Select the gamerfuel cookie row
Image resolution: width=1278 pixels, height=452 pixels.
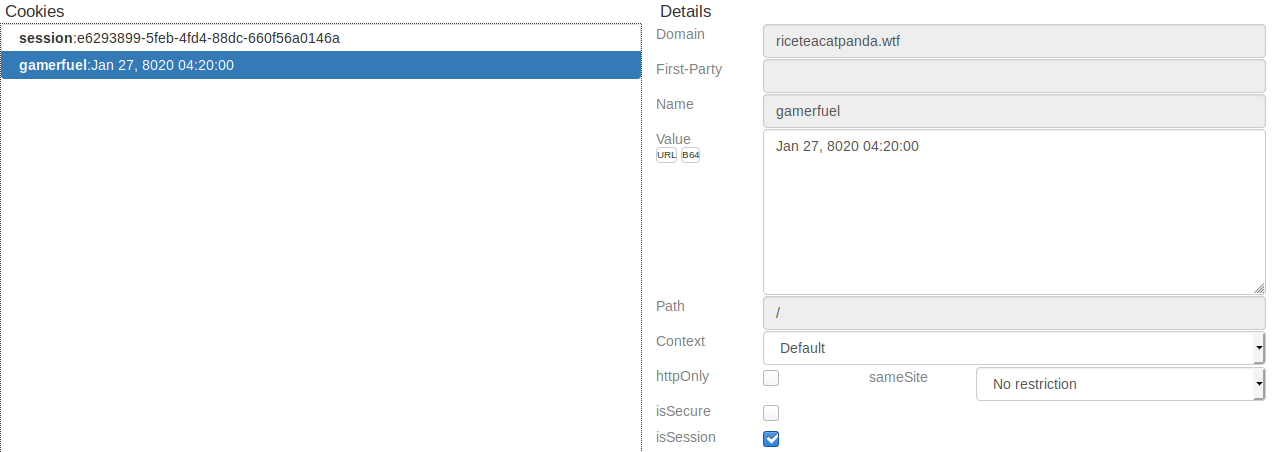coord(320,65)
